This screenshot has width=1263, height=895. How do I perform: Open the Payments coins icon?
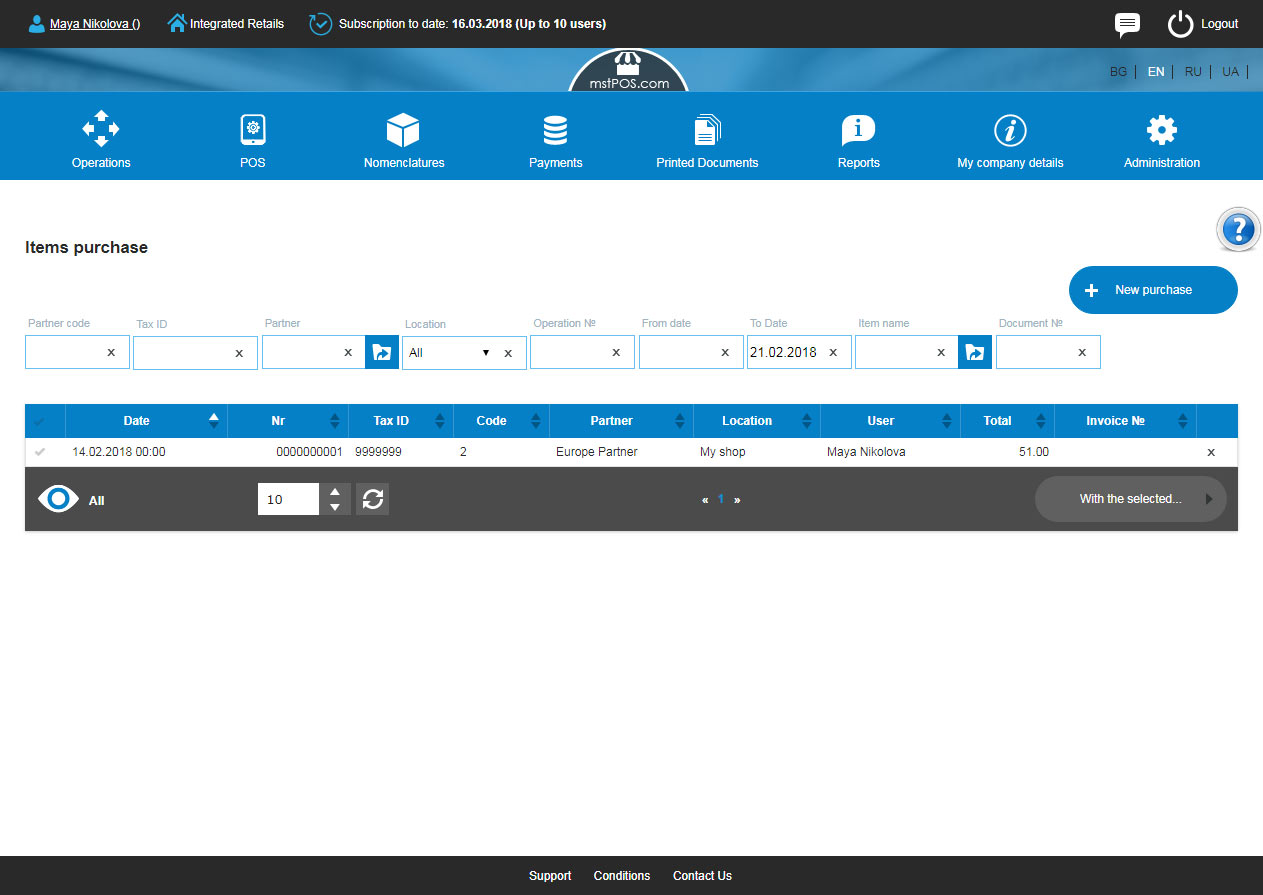click(x=555, y=130)
